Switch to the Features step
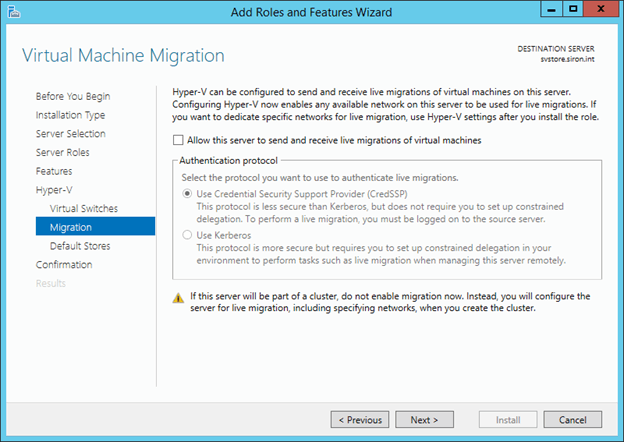Image resolution: width=624 pixels, height=442 pixels. (x=54, y=171)
